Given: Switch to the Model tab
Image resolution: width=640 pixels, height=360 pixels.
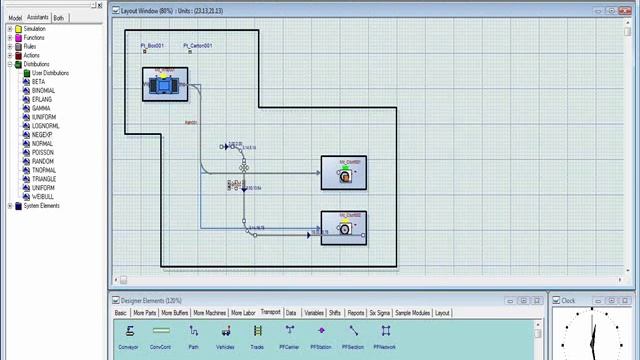Looking at the screenshot, I should (x=15, y=18).
